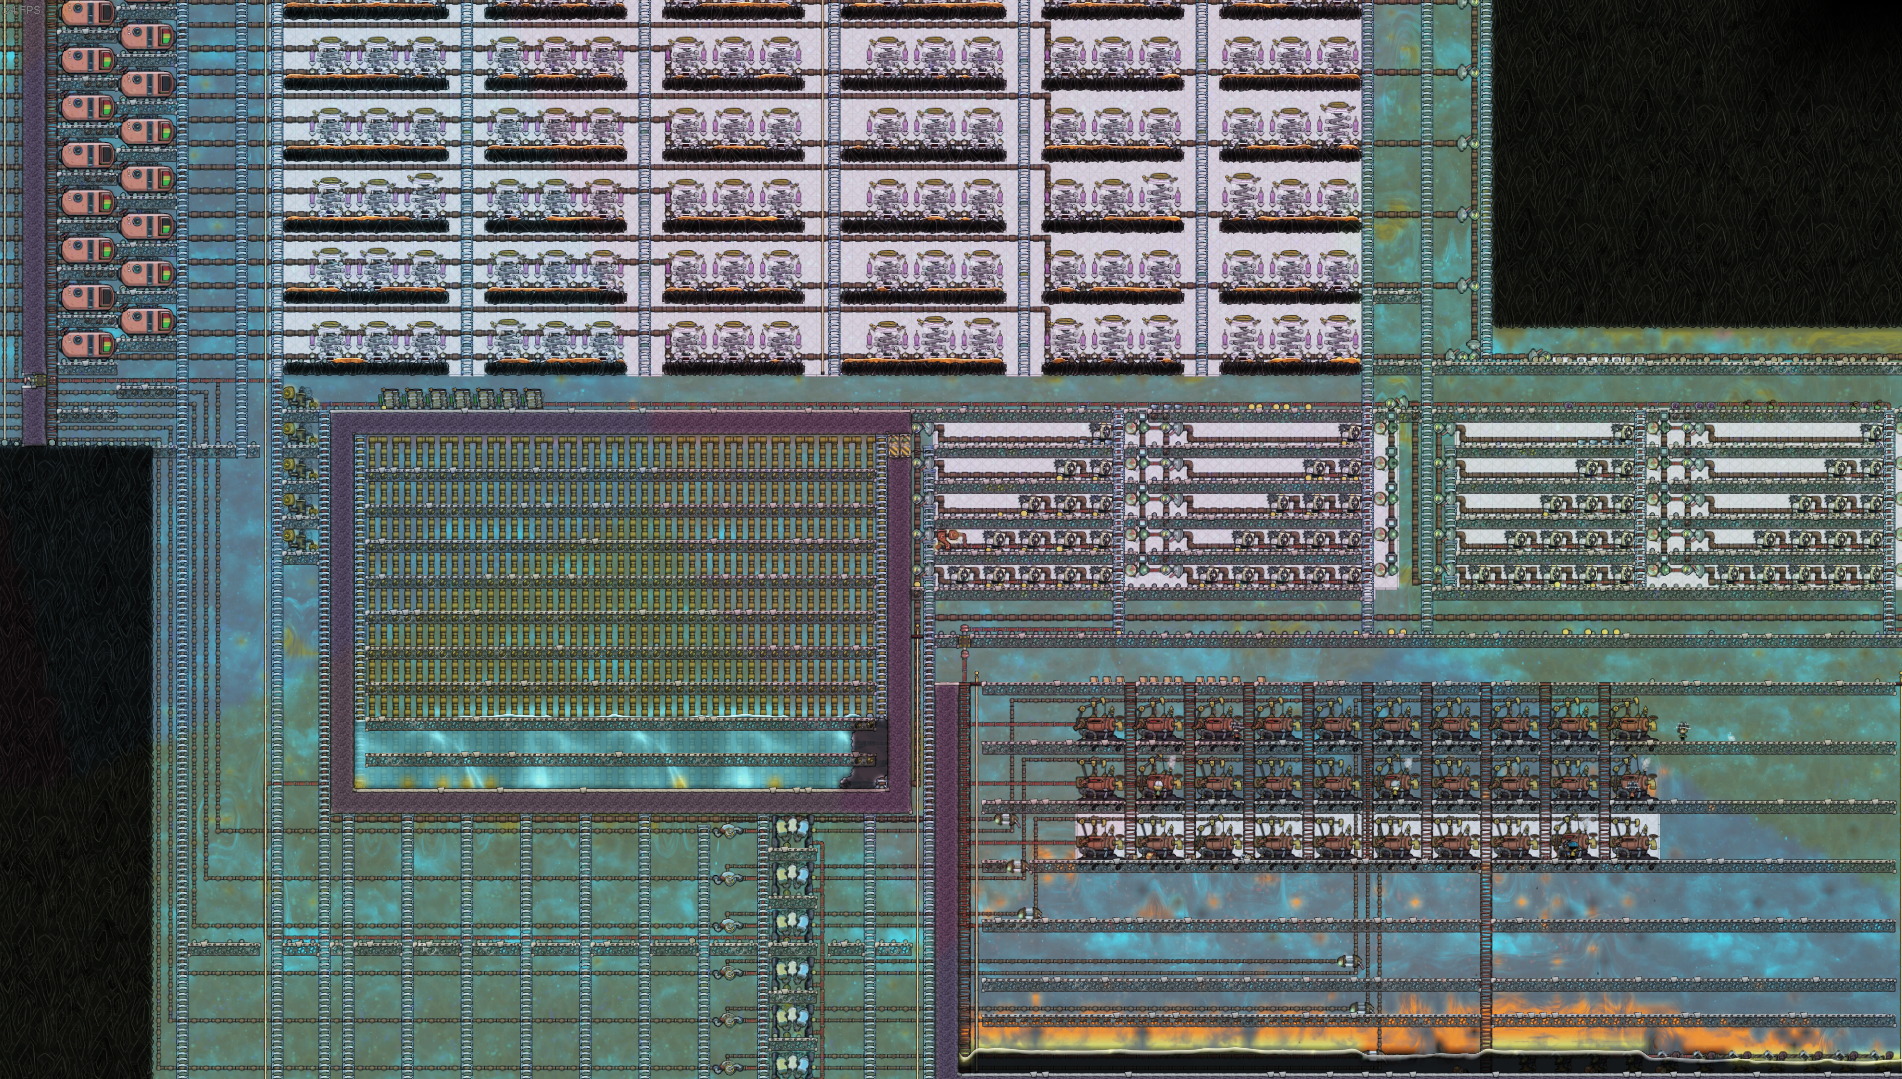
Task: Click the FPS counter in the corner
Action: click(20, 9)
